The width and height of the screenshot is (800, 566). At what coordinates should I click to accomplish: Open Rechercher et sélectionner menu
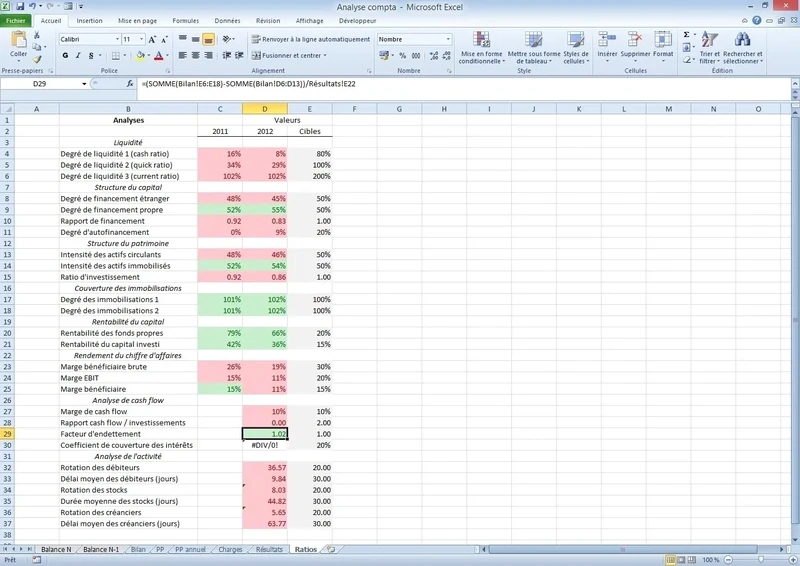coord(742,47)
